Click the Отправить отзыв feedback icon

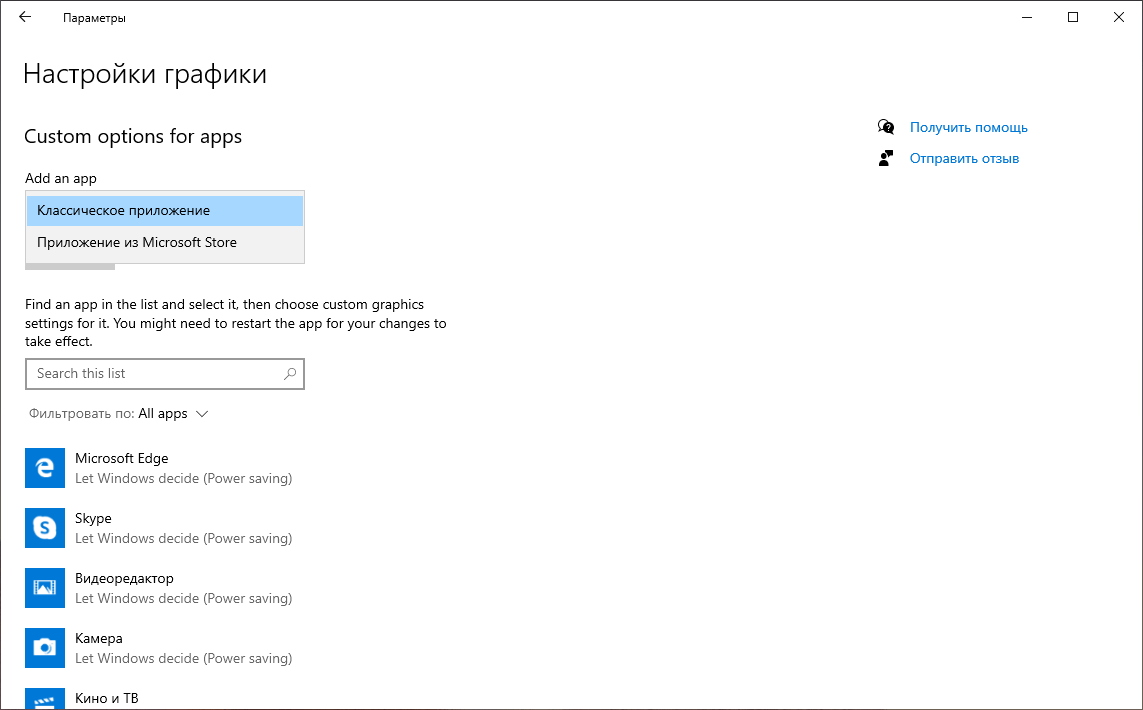pyautogui.click(x=886, y=158)
